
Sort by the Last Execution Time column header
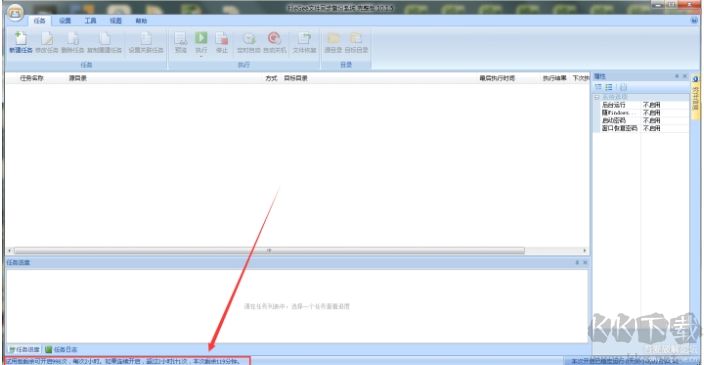[497, 78]
